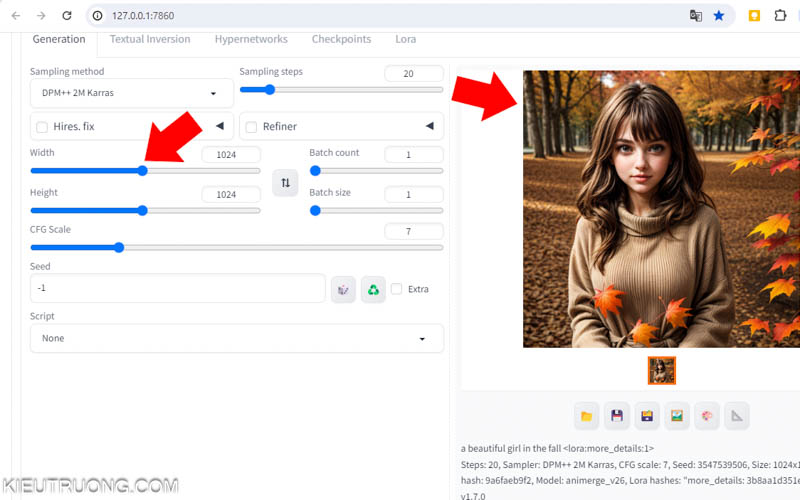Open the Sampling method dropdown

pos(132,93)
